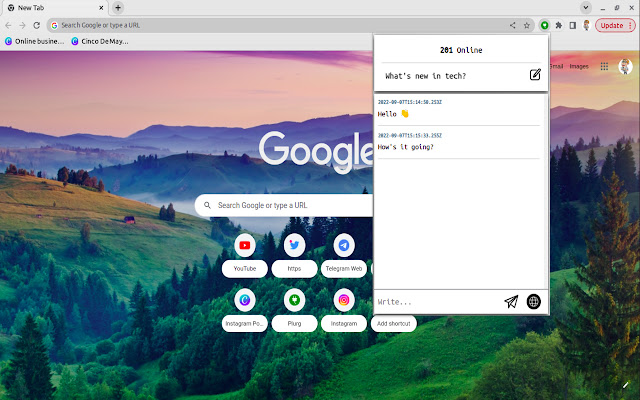Open the Plurg shortcut
The height and width of the screenshot is (400, 640).
coord(294,311)
